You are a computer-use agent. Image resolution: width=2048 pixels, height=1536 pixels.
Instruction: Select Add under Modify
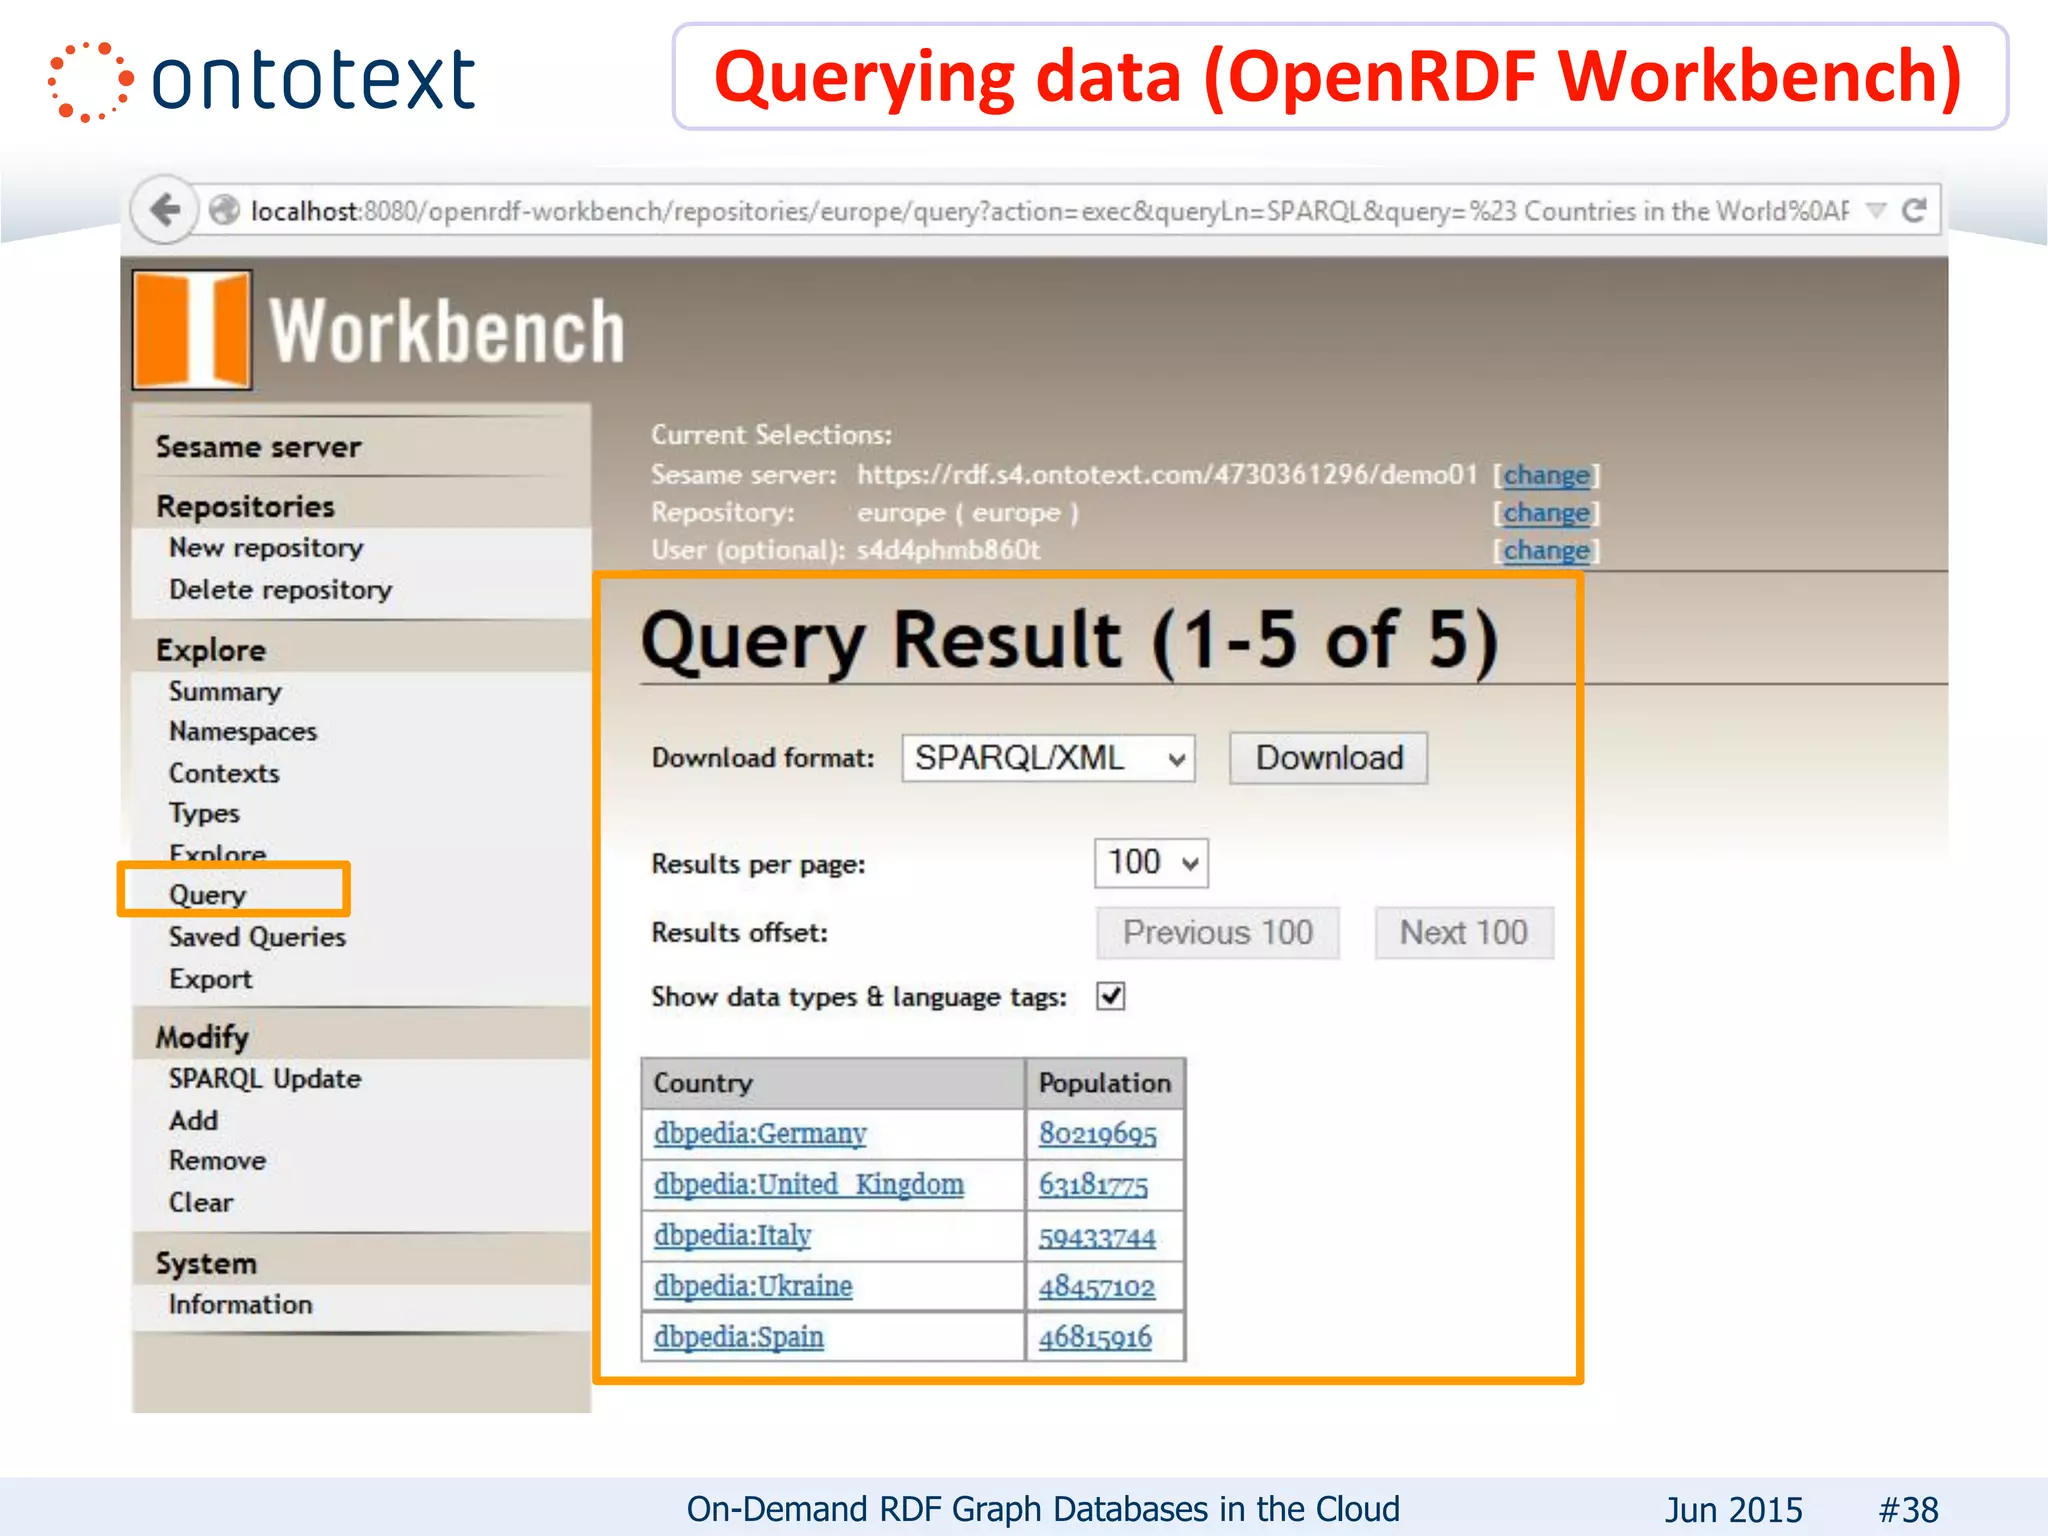[193, 1121]
